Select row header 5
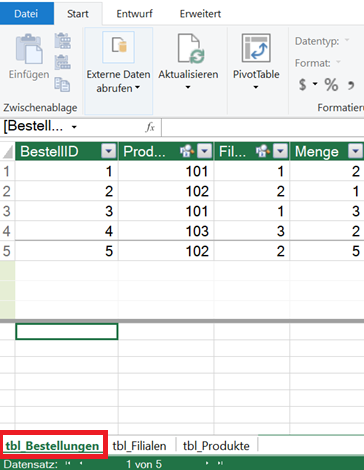 (x=7, y=251)
